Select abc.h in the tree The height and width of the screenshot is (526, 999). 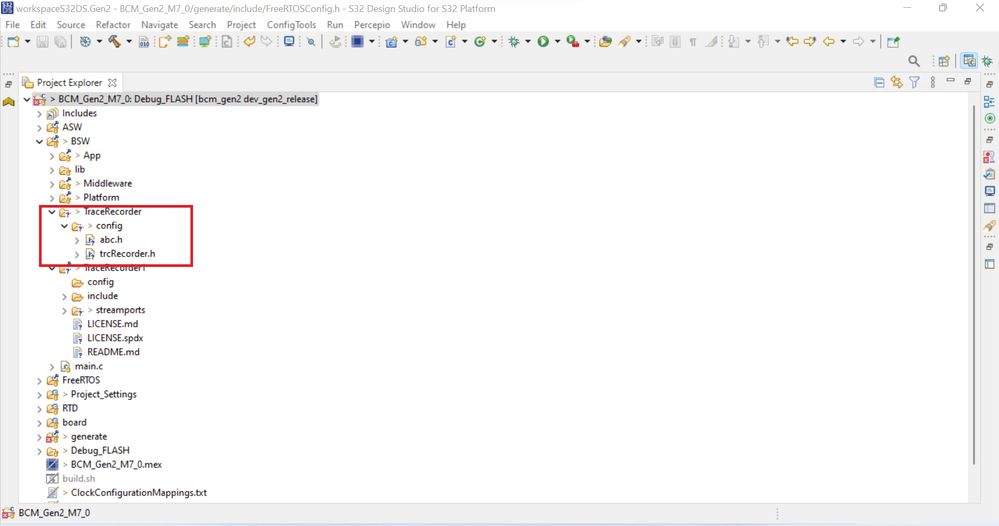[x=111, y=239]
